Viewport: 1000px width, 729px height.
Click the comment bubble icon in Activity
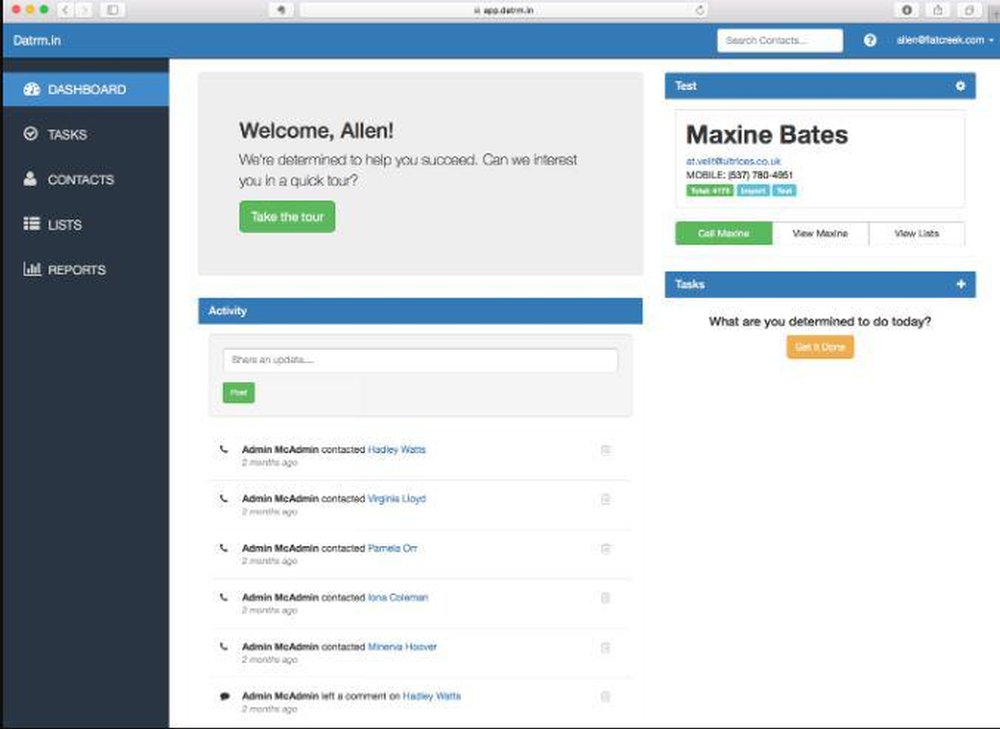[x=224, y=696]
